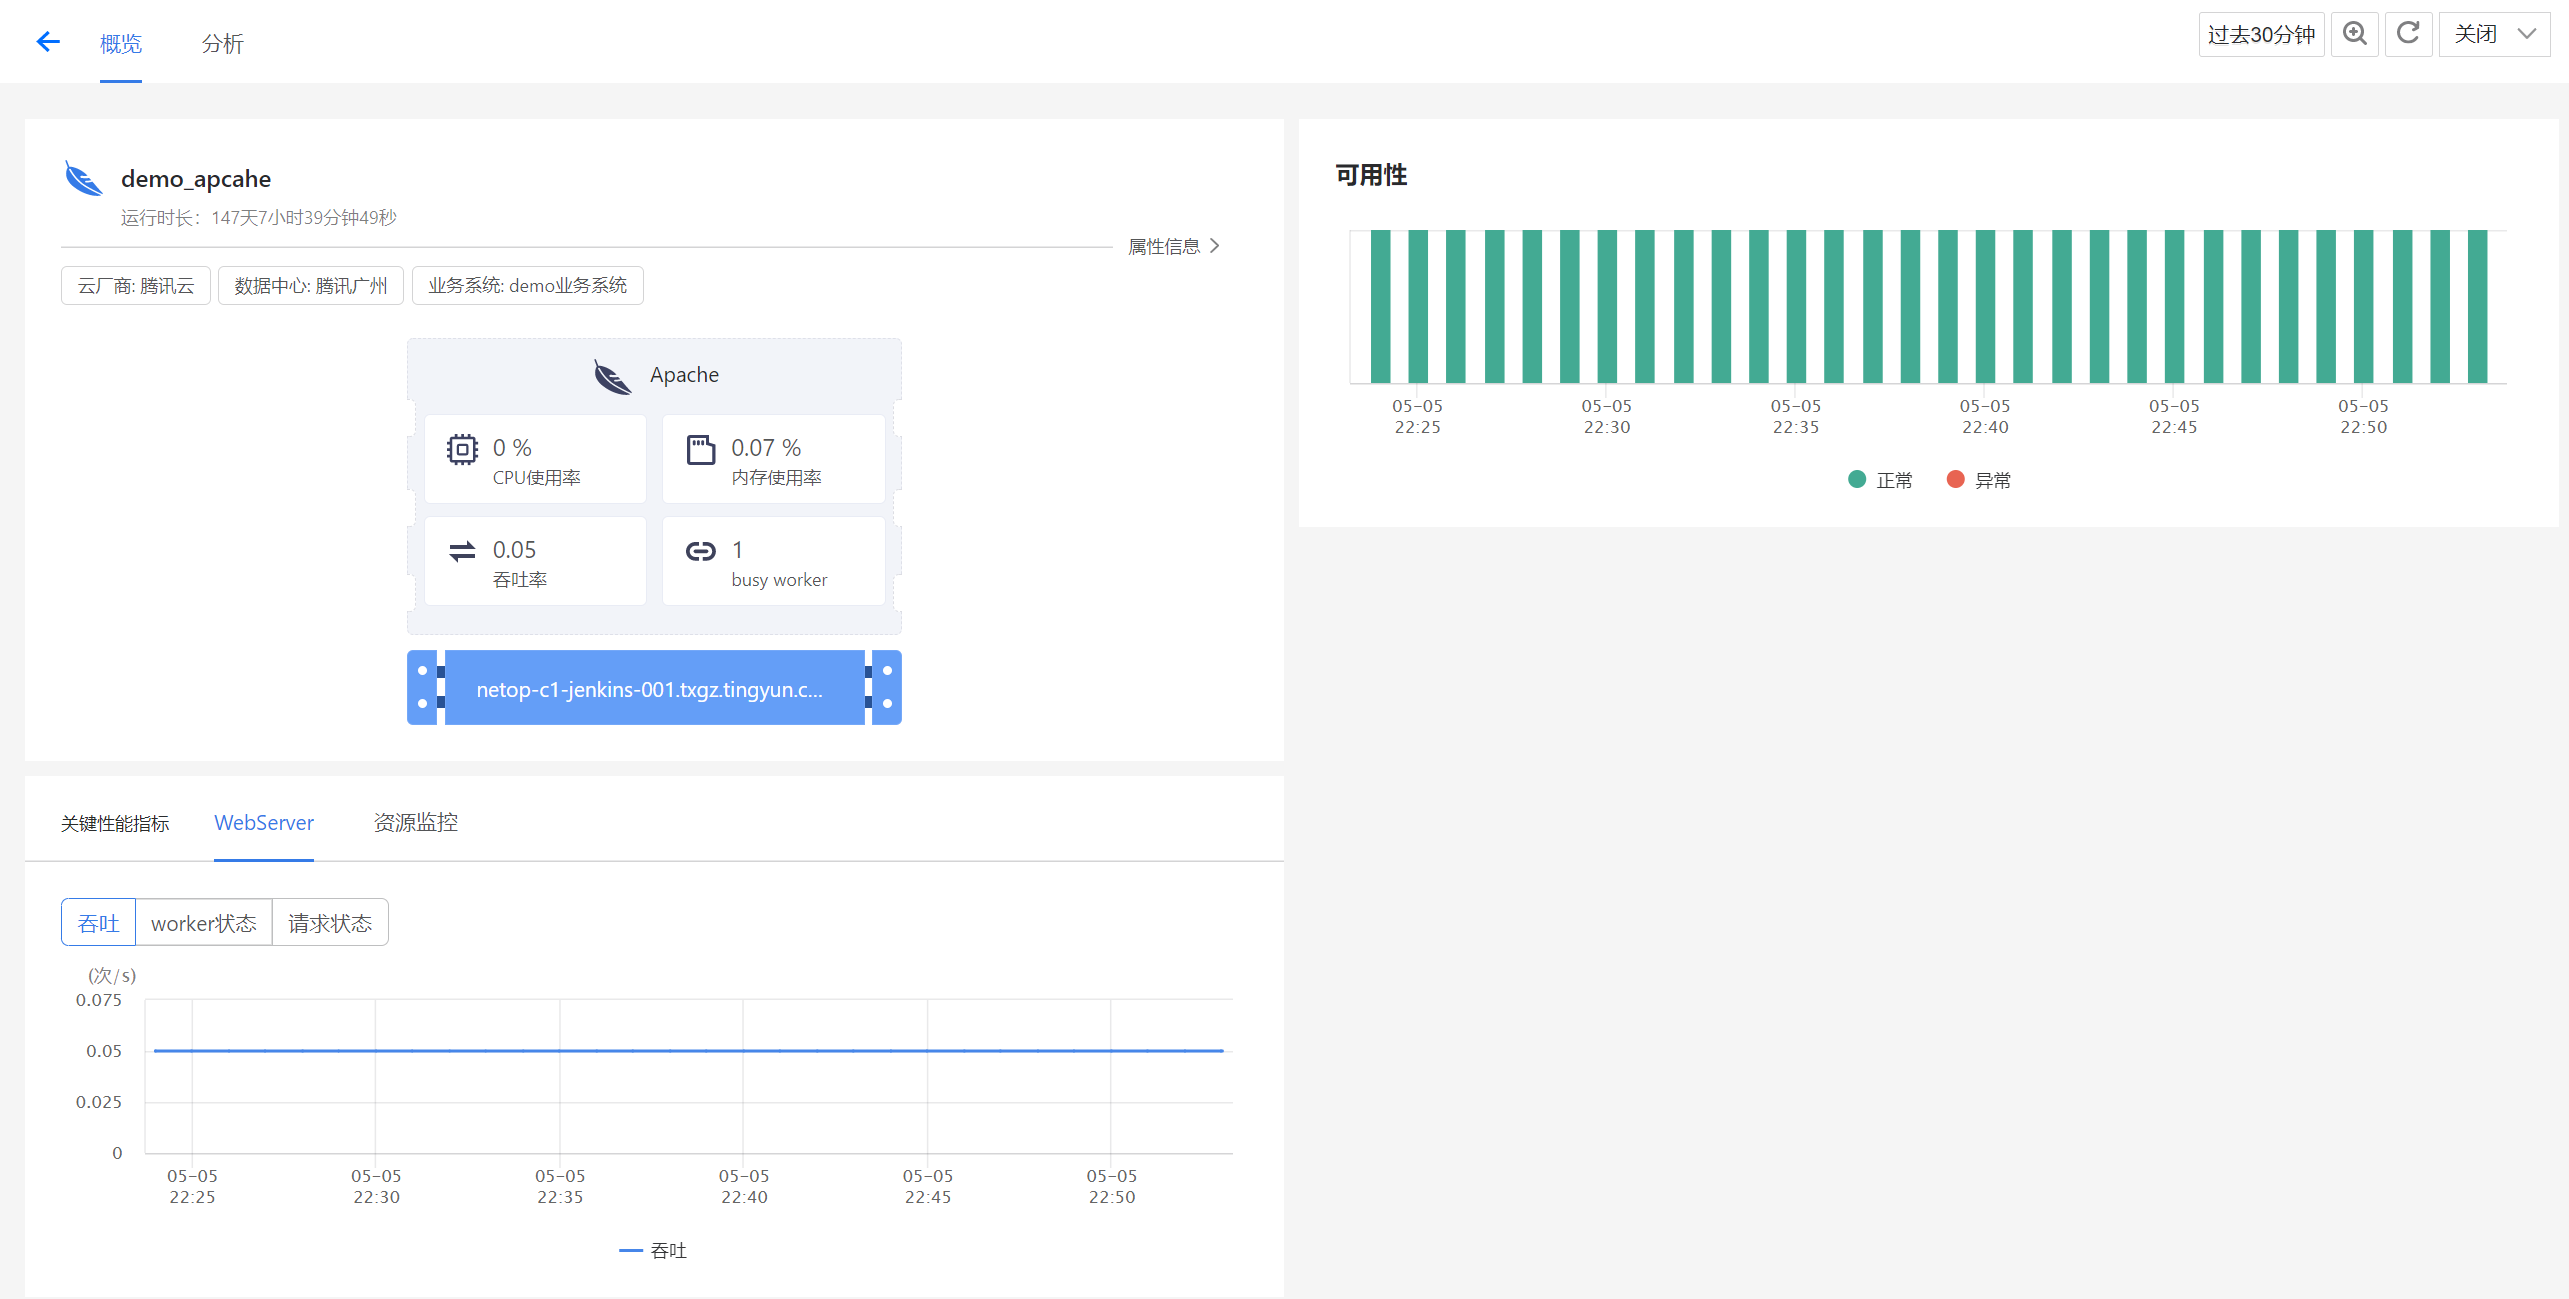The width and height of the screenshot is (2569, 1299).
Task: Open the 过去30分钟 time range selector
Action: (2261, 34)
